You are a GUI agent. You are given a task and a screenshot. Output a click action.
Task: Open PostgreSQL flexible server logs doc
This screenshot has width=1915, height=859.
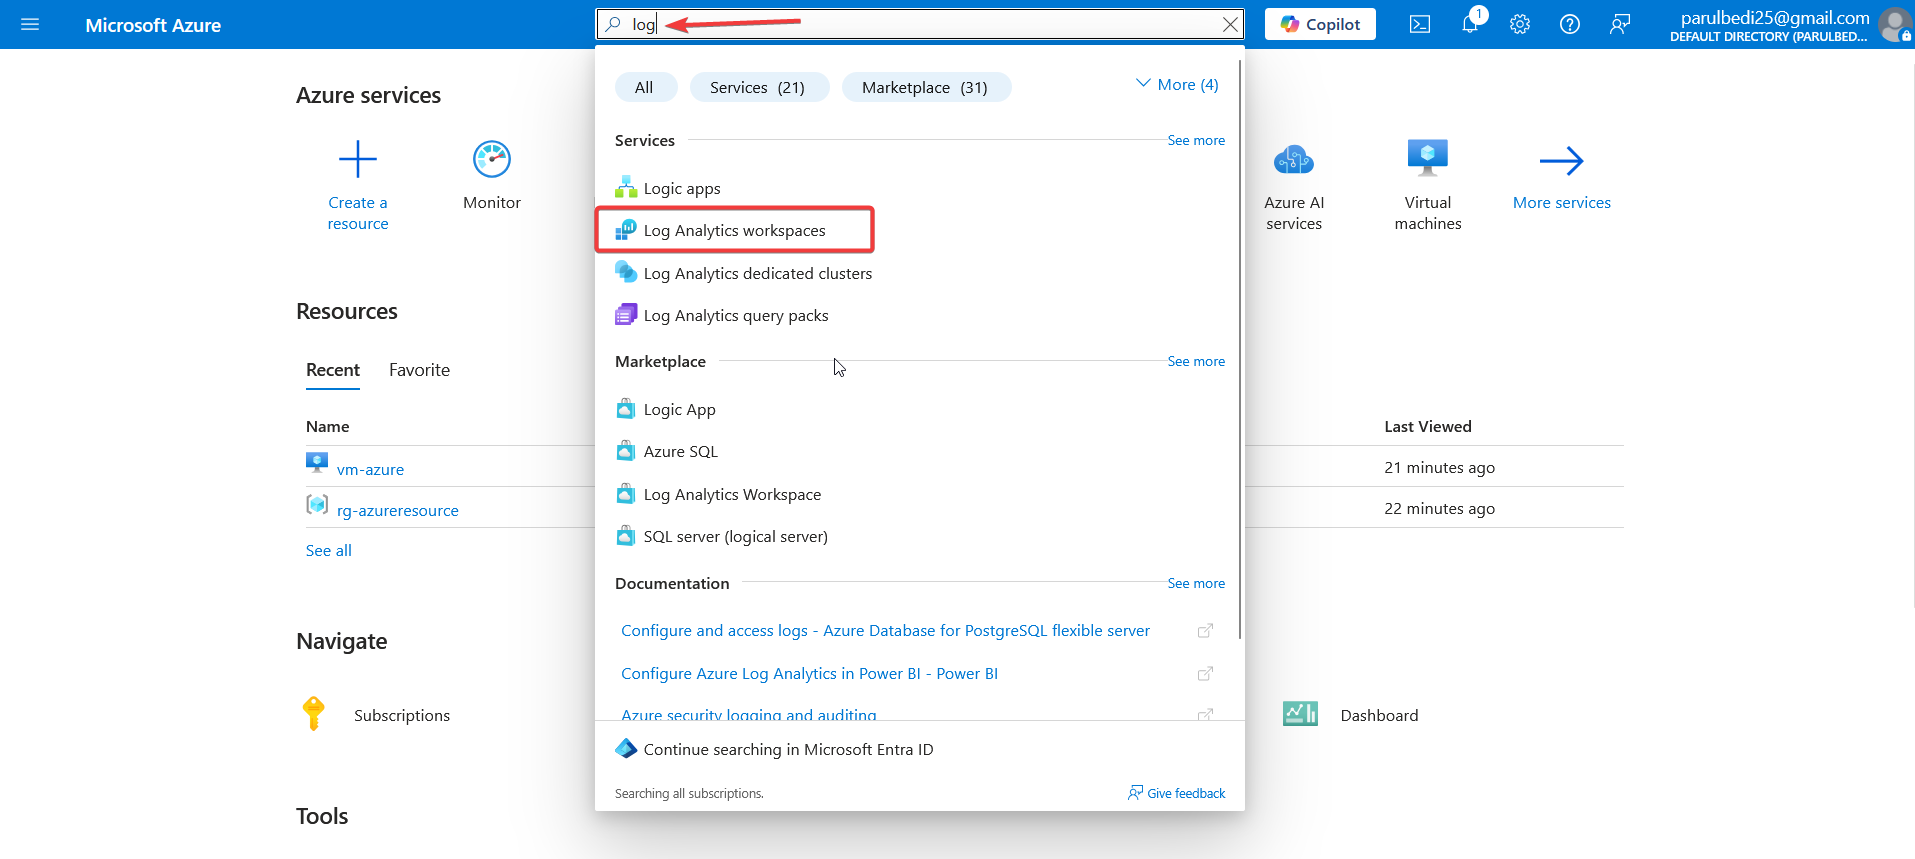pyautogui.click(x=885, y=630)
